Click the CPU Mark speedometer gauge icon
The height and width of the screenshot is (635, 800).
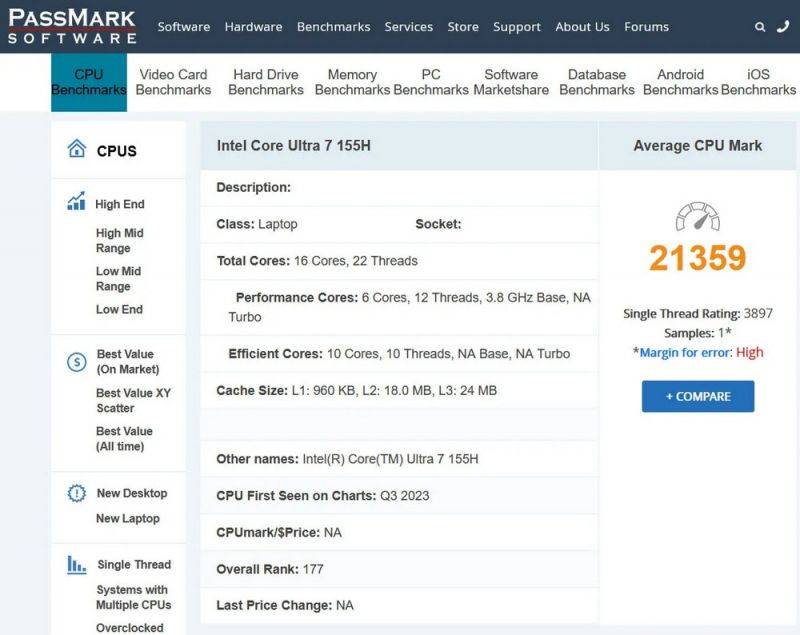pyautogui.click(x=697, y=217)
